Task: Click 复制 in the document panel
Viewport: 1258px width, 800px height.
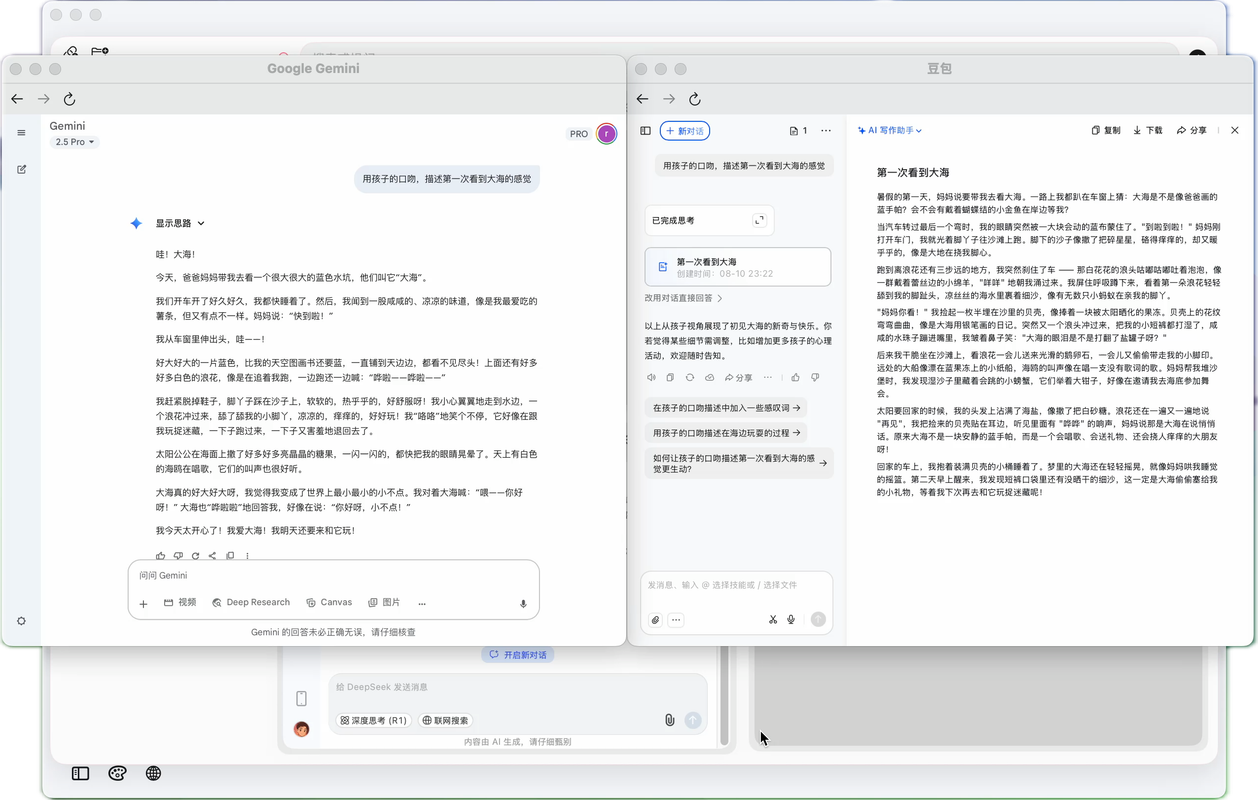Action: tap(1106, 131)
